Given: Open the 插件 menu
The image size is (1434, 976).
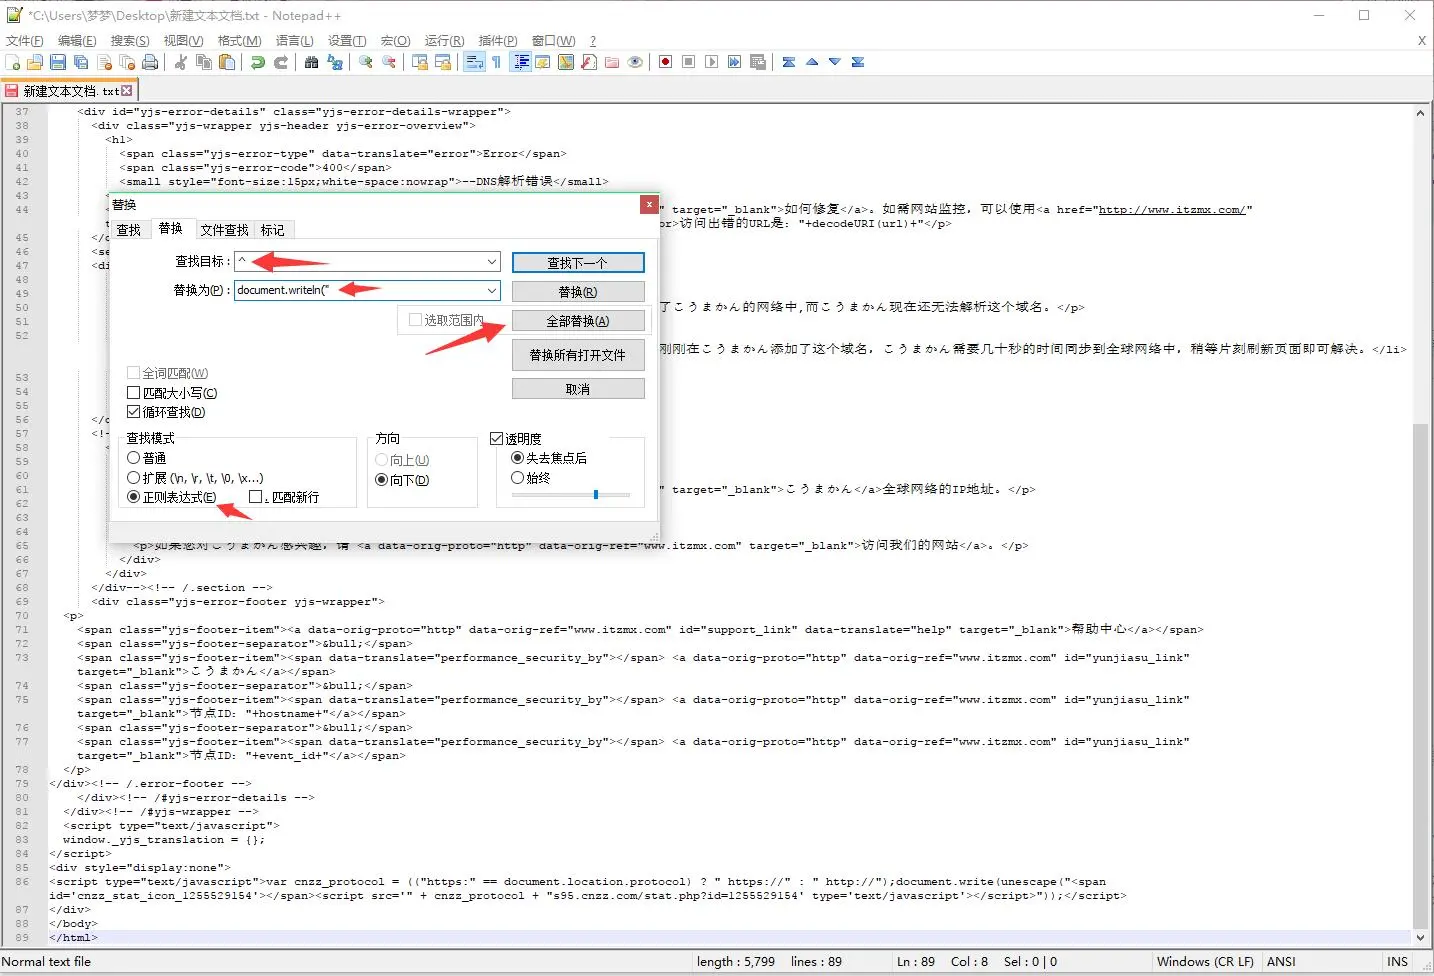Looking at the screenshot, I should click(498, 41).
